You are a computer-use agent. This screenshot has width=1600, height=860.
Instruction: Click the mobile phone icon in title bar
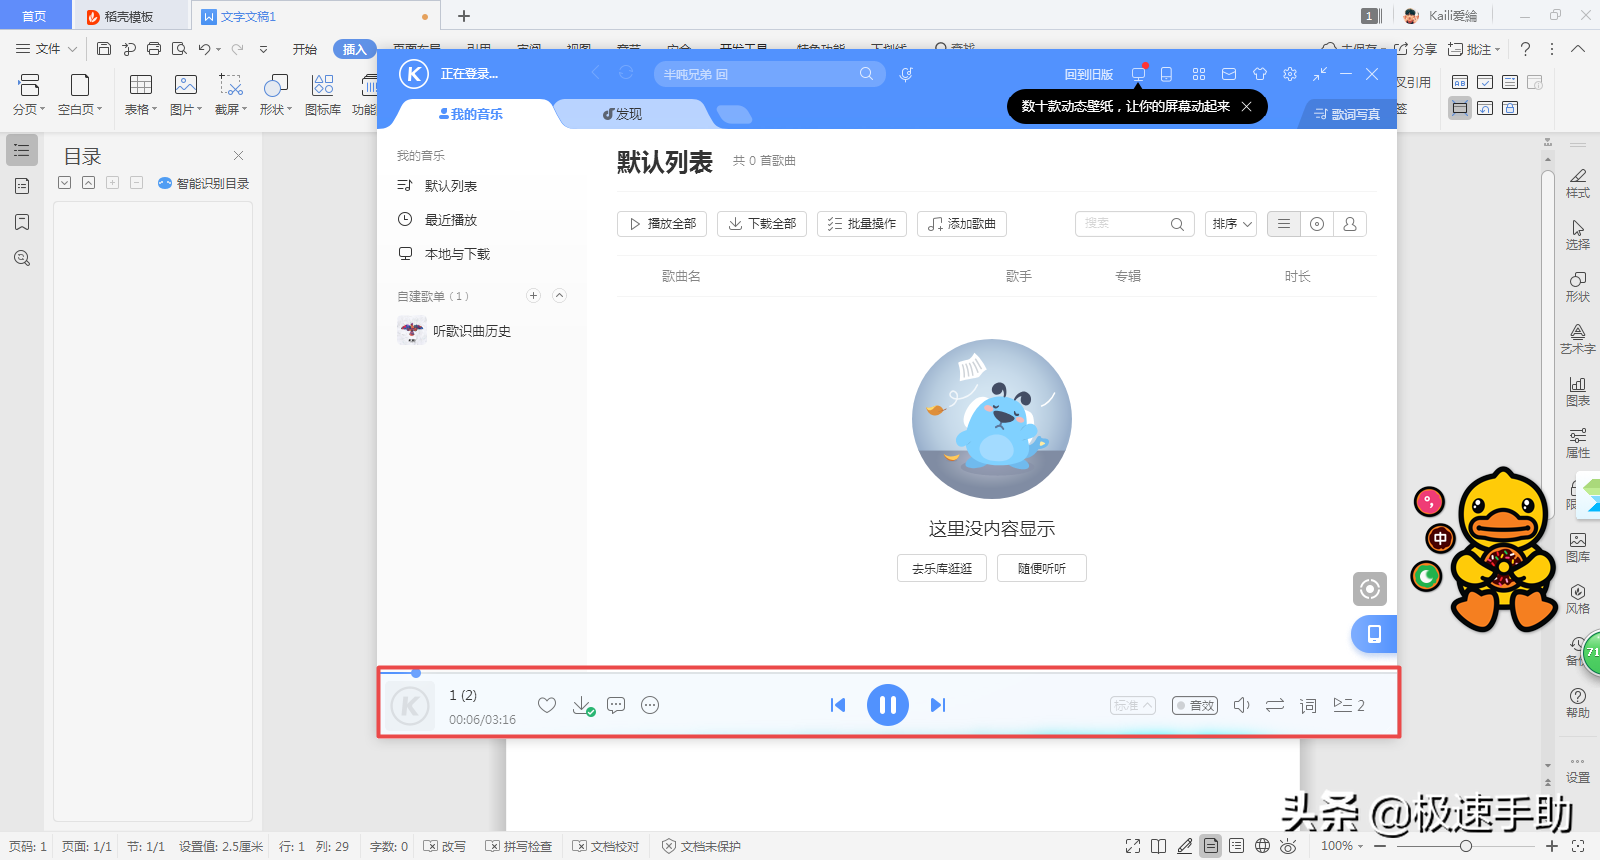coord(1166,74)
